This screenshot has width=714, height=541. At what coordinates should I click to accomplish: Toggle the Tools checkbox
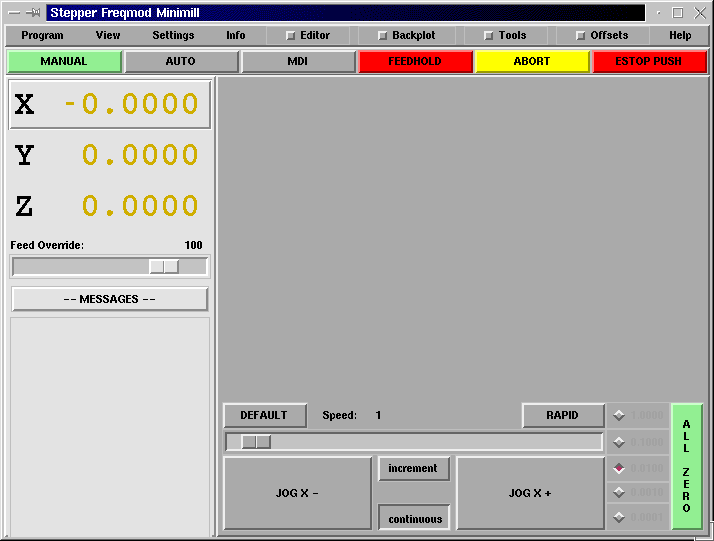489,35
